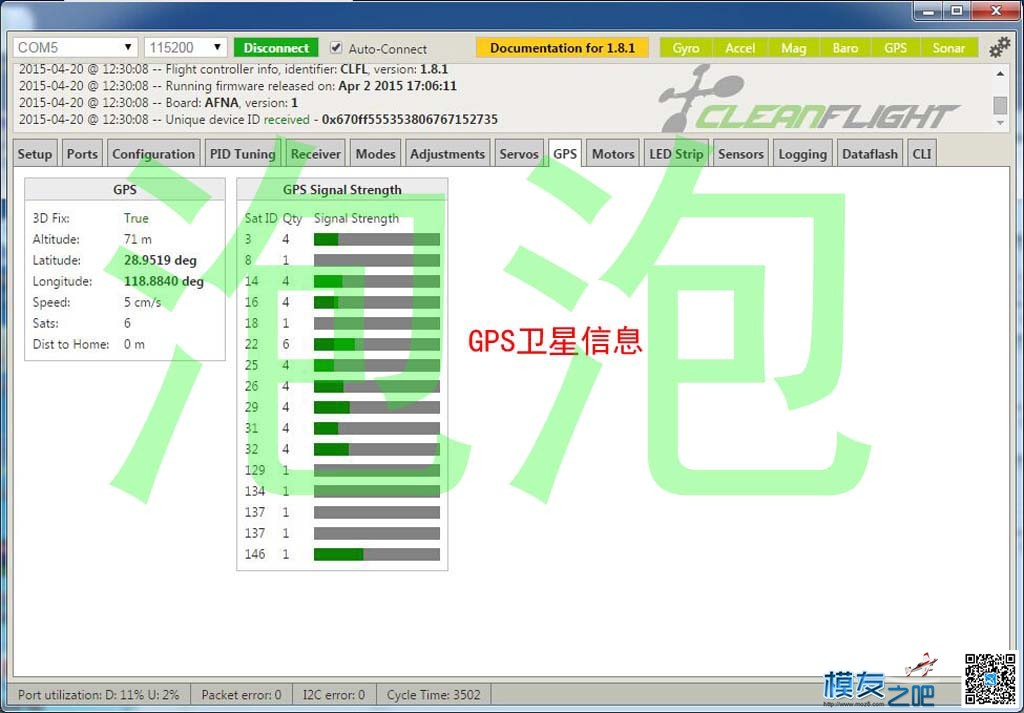Click the Speed value 5 cm/s

click(142, 302)
